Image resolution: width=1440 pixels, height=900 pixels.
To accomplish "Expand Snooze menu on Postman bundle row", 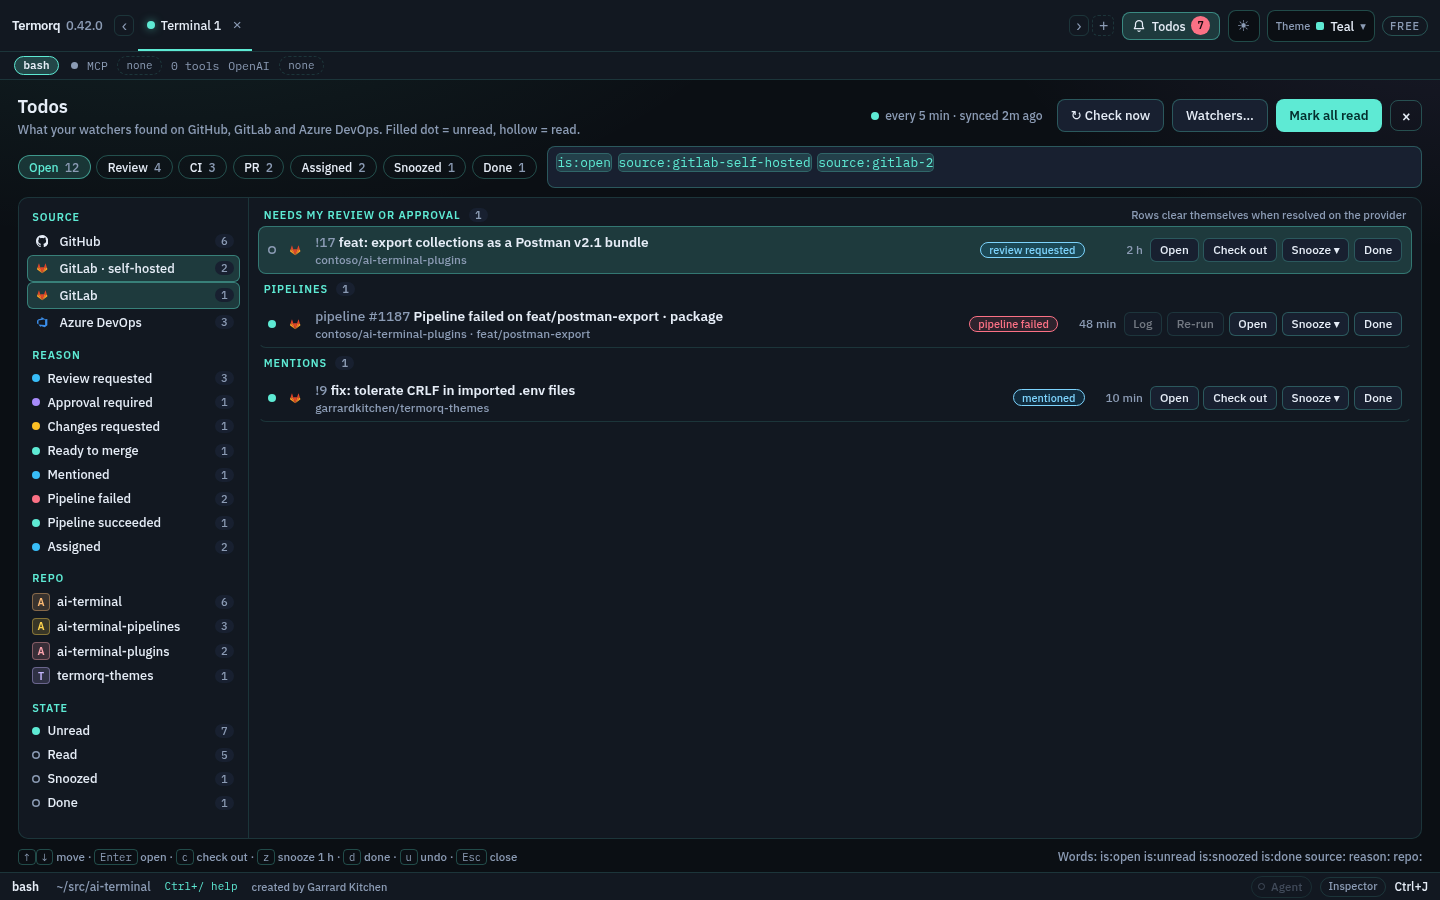I will click(x=1315, y=250).
